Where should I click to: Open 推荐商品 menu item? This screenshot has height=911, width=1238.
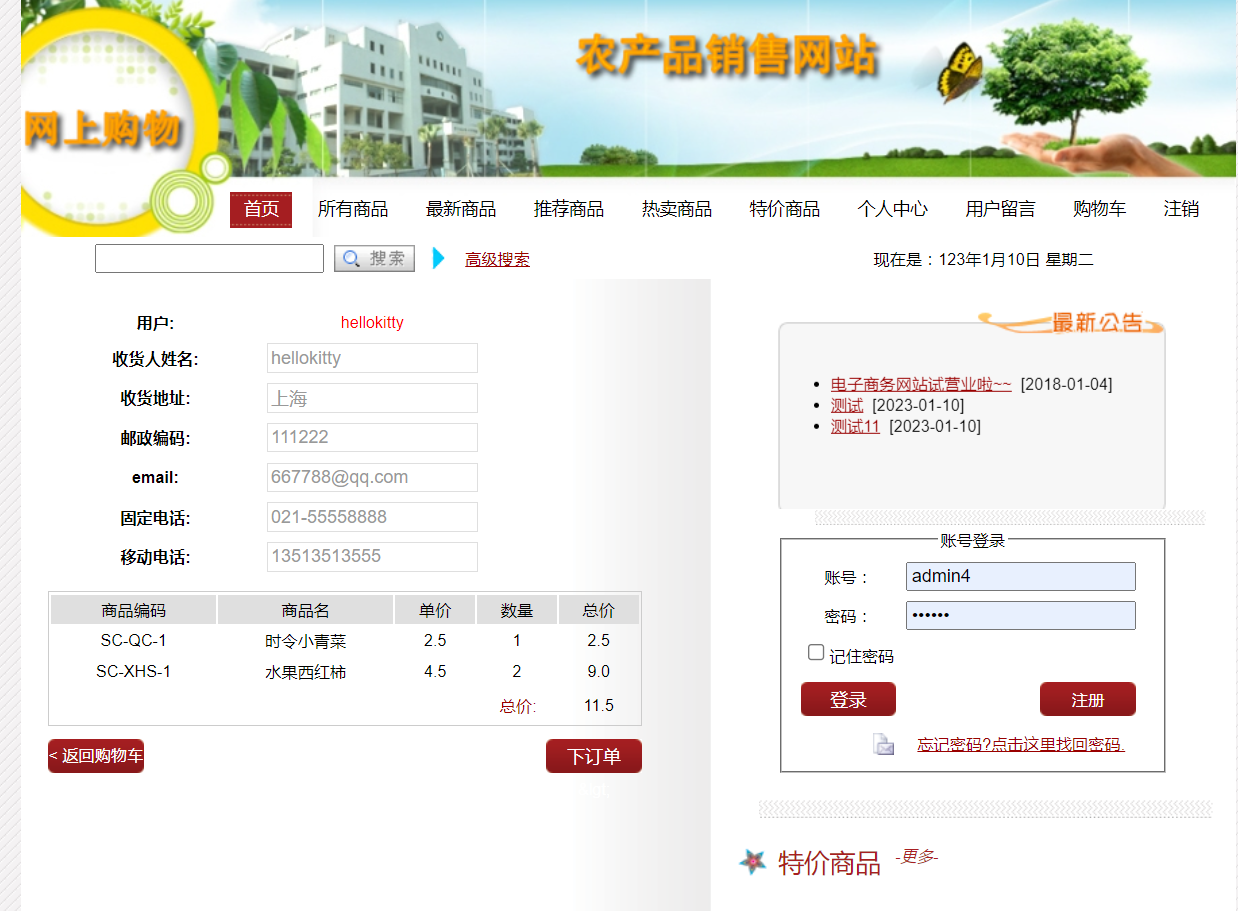(x=569, y=209)
